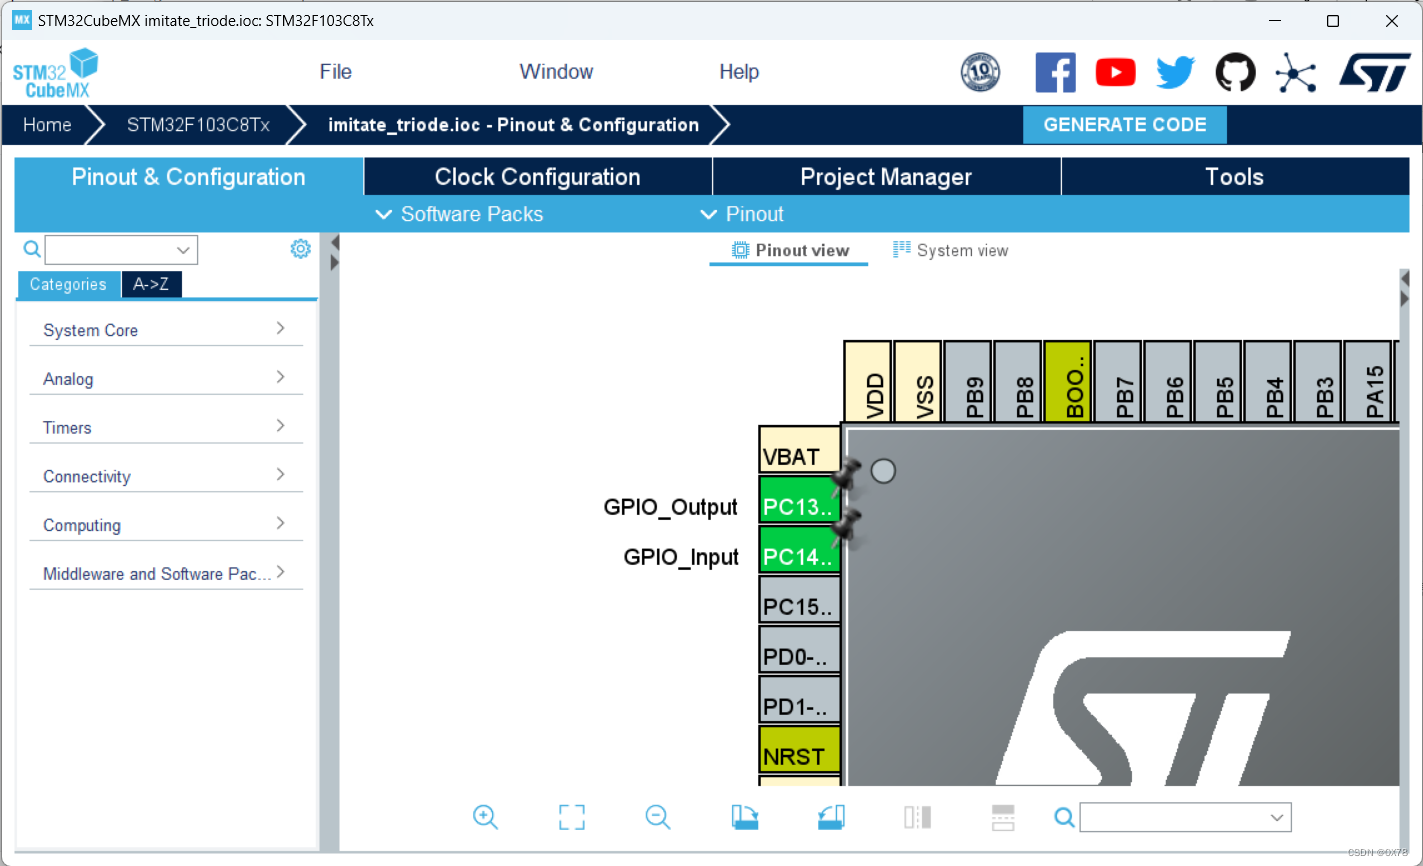Select the PC15 pin on chip
The height and width of the screenshot is (866, 1423).
[799, 600]
